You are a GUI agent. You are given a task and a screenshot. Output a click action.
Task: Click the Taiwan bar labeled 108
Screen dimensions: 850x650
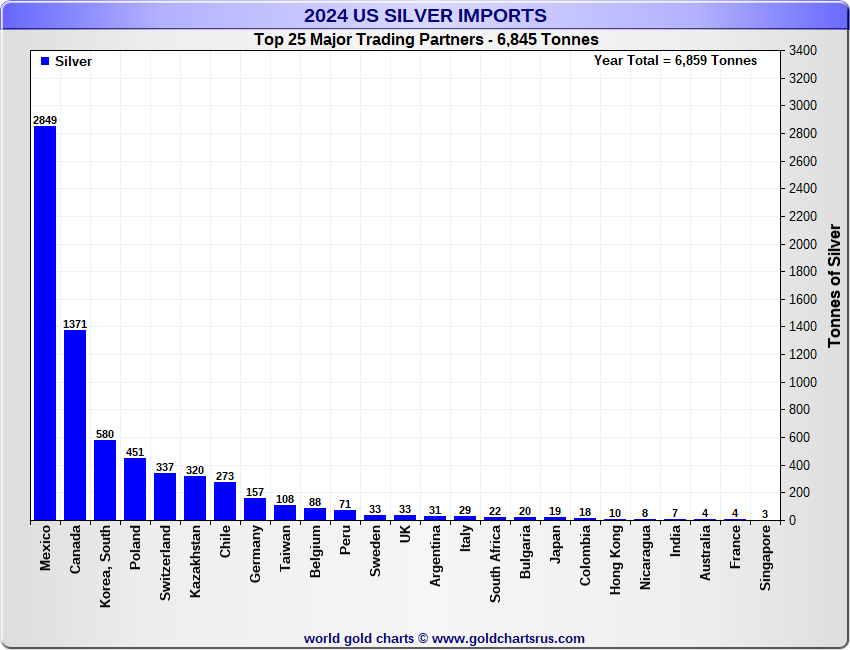(285, 512)
